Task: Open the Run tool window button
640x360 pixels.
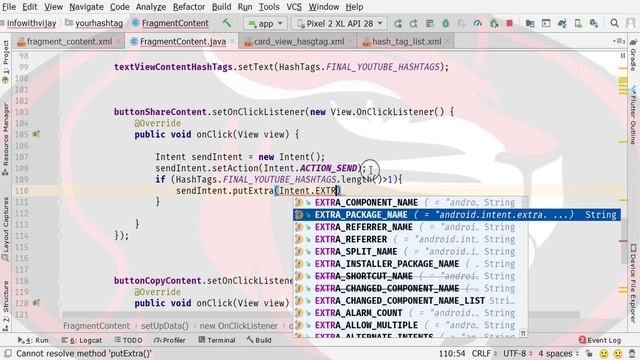Action: click(33, 340)
